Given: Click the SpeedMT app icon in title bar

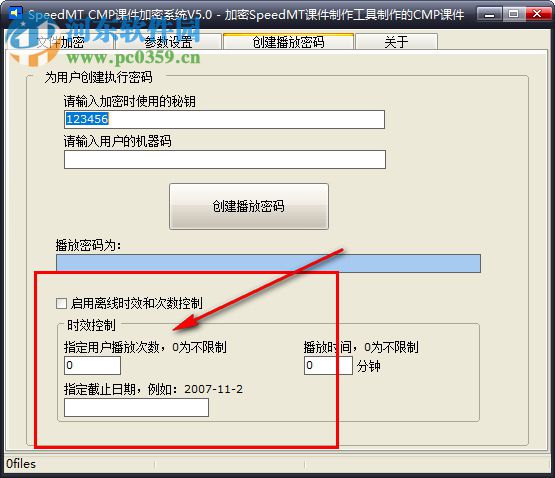Looking at the screenshot, I should (x=15, y=13).
